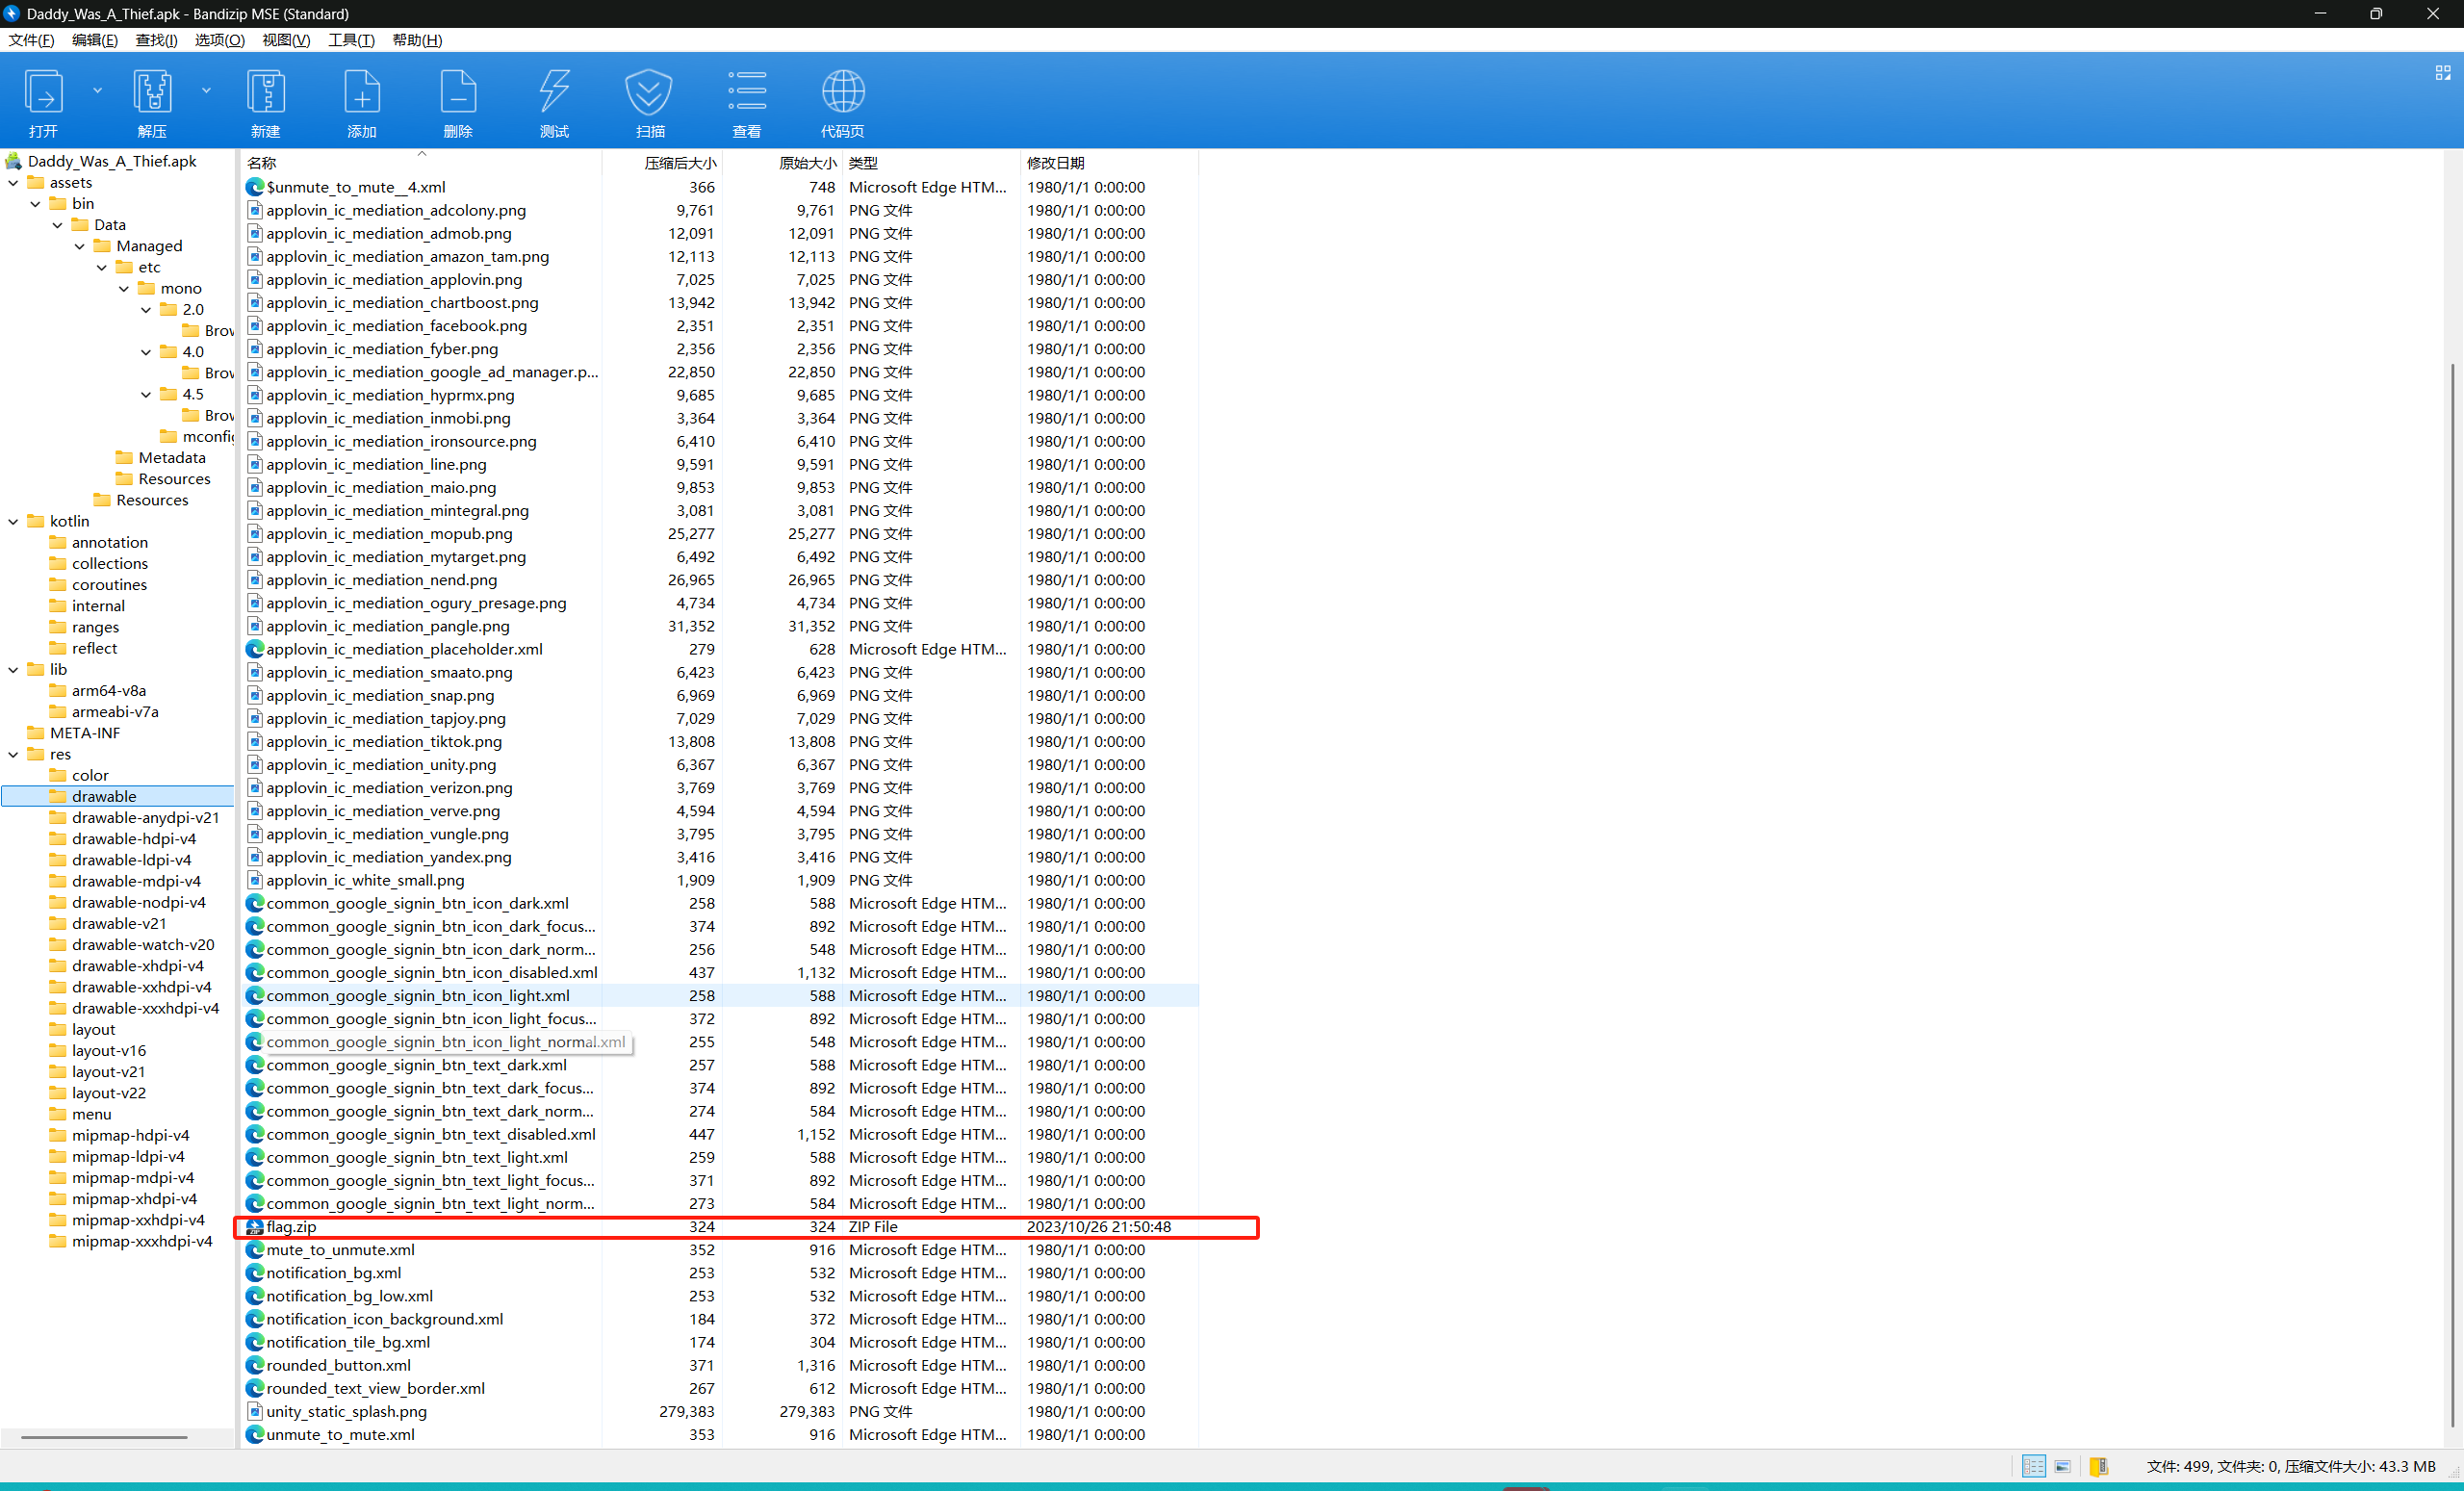This screenshot has width=2464, height=1491.
Task: Click the Delete (删除) toolbar icon
Action: click(457, 101)
